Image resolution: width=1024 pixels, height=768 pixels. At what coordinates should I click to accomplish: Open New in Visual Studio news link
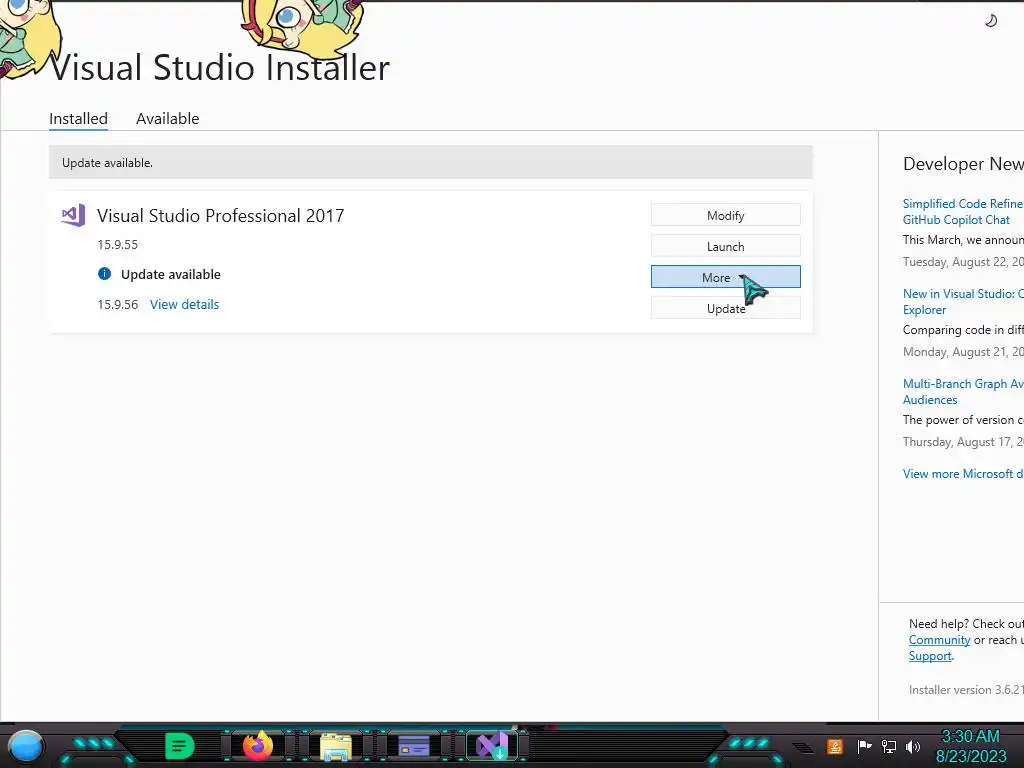963,302
